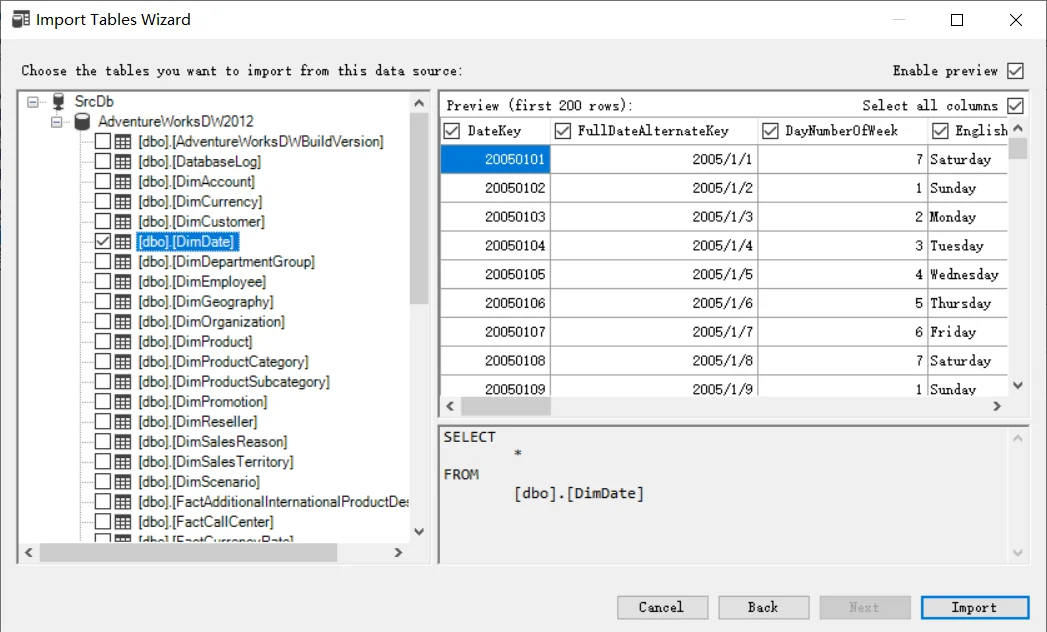
Task: Maximize the Import Tables Wizard window
Action: [957, 20]
